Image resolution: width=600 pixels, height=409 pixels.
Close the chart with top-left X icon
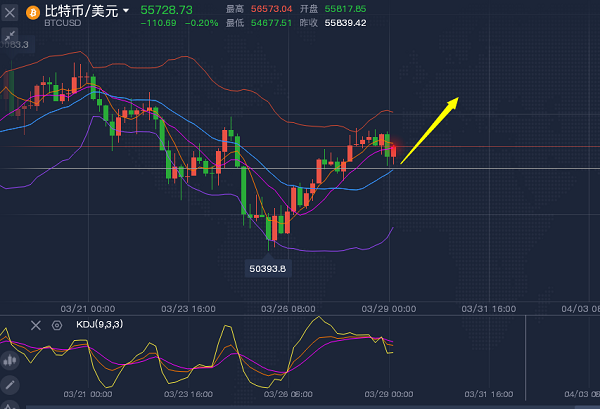click(10, 12)
